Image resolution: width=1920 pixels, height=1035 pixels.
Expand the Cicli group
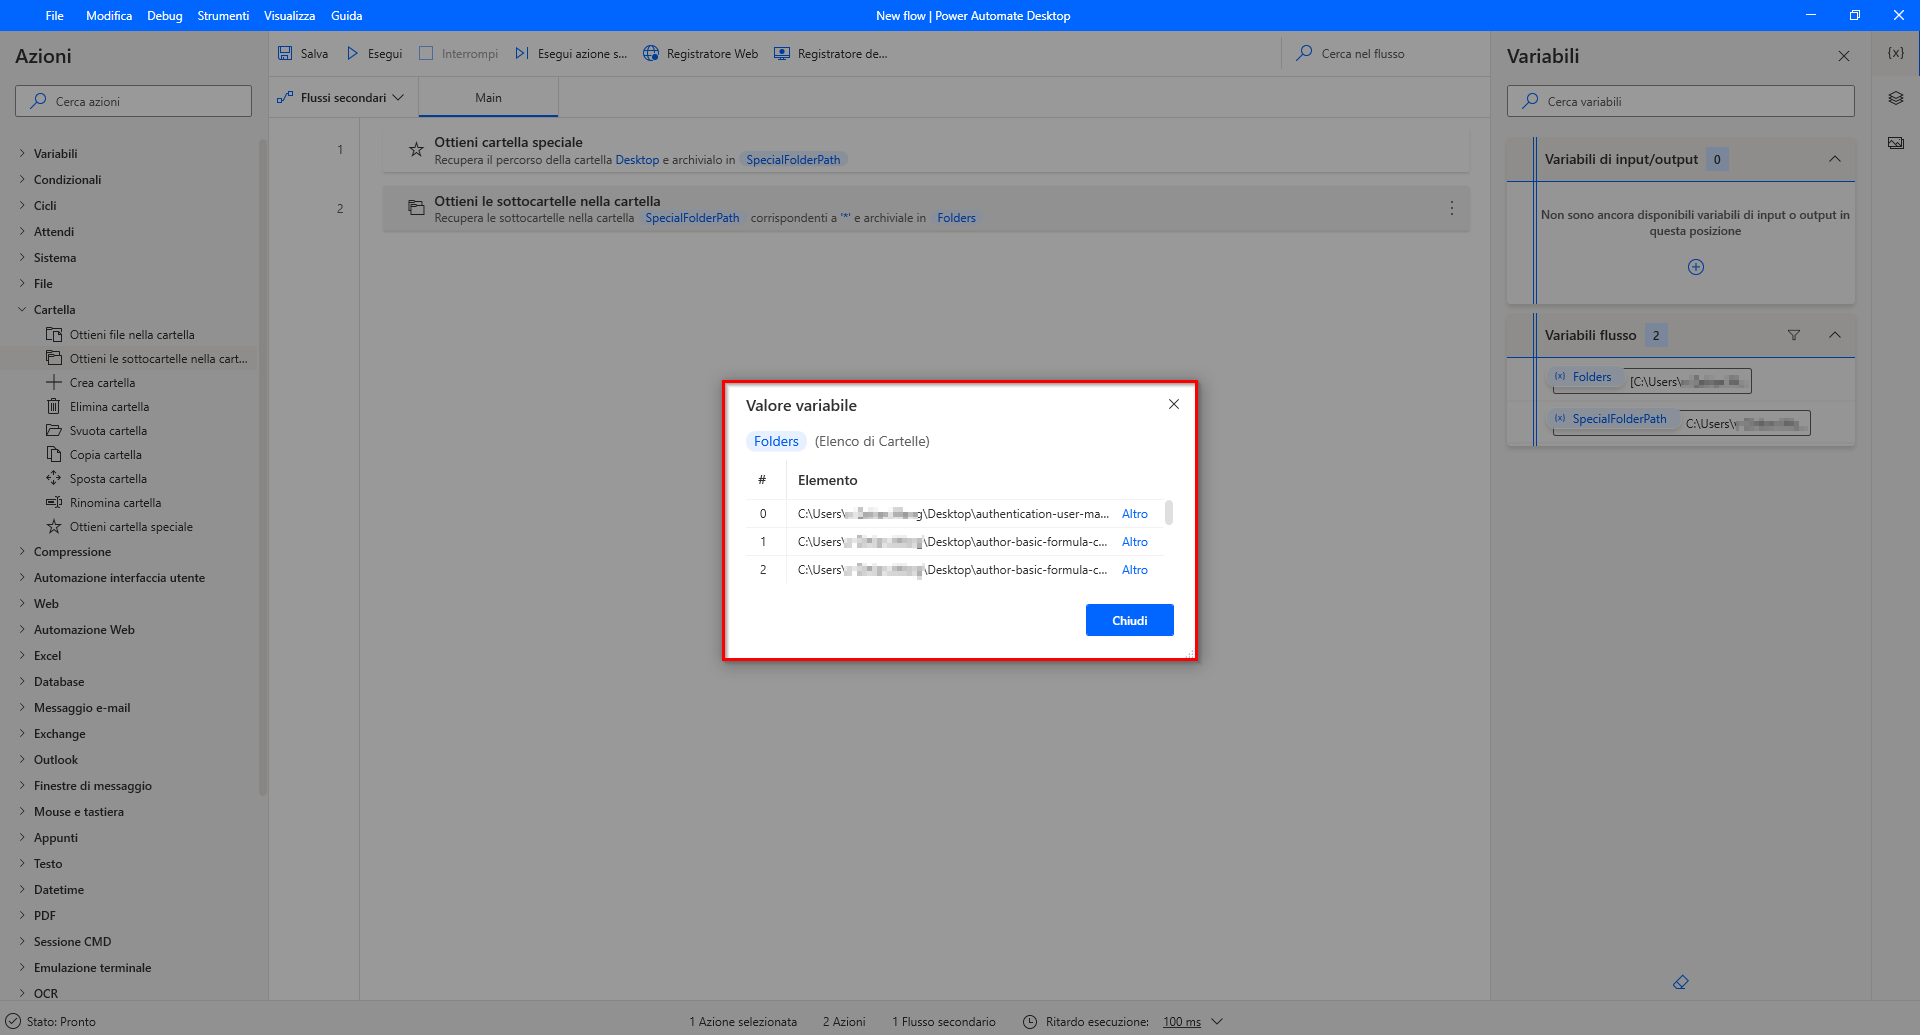pos(22,206)
